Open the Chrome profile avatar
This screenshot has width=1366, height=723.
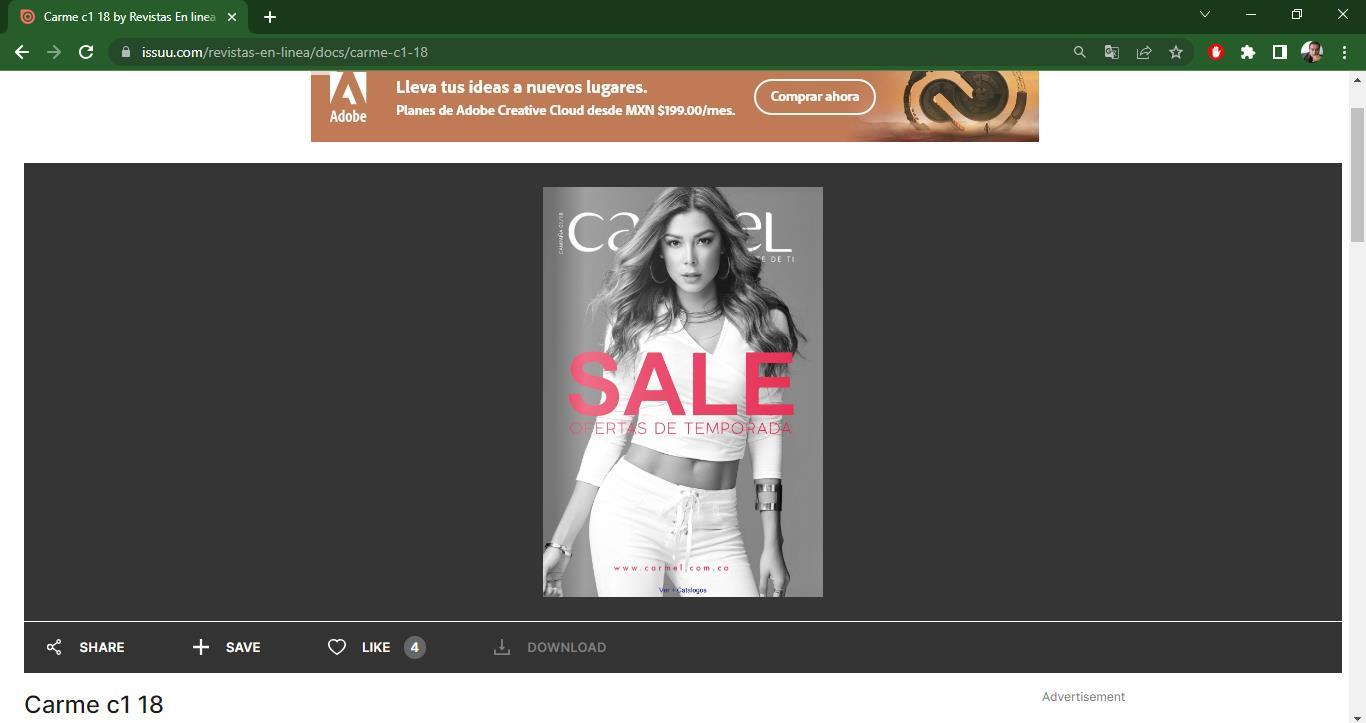[1312, 52]
